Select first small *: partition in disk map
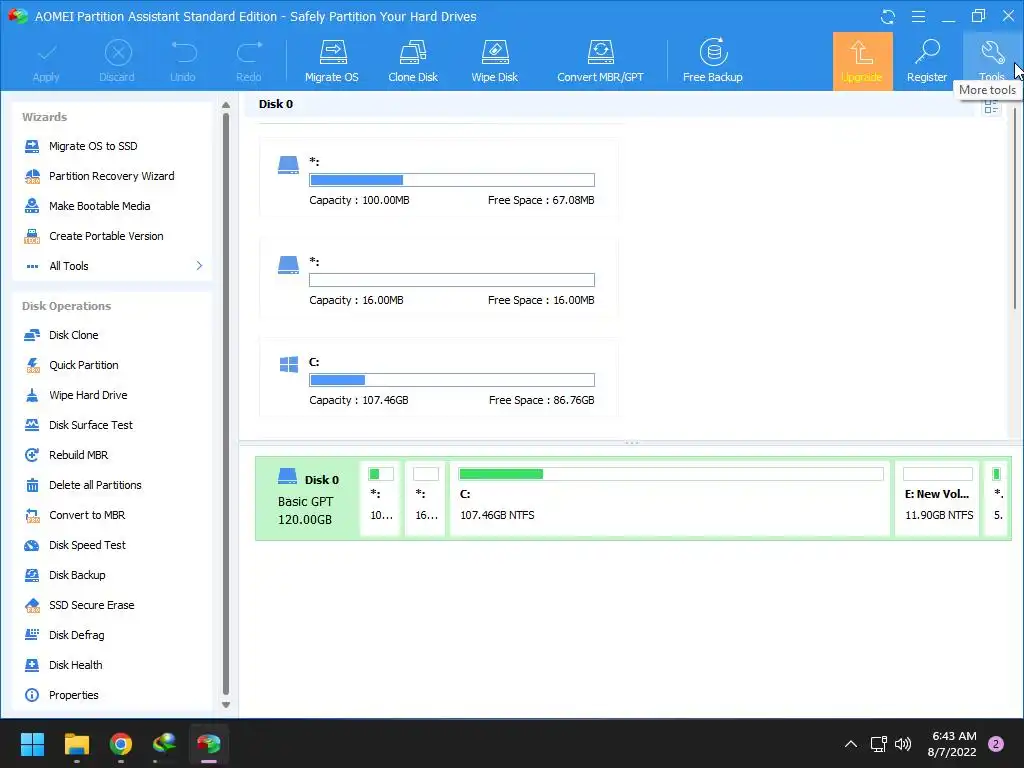The height and width of the screenshot is (768, 1024). (x=380, y=499)
